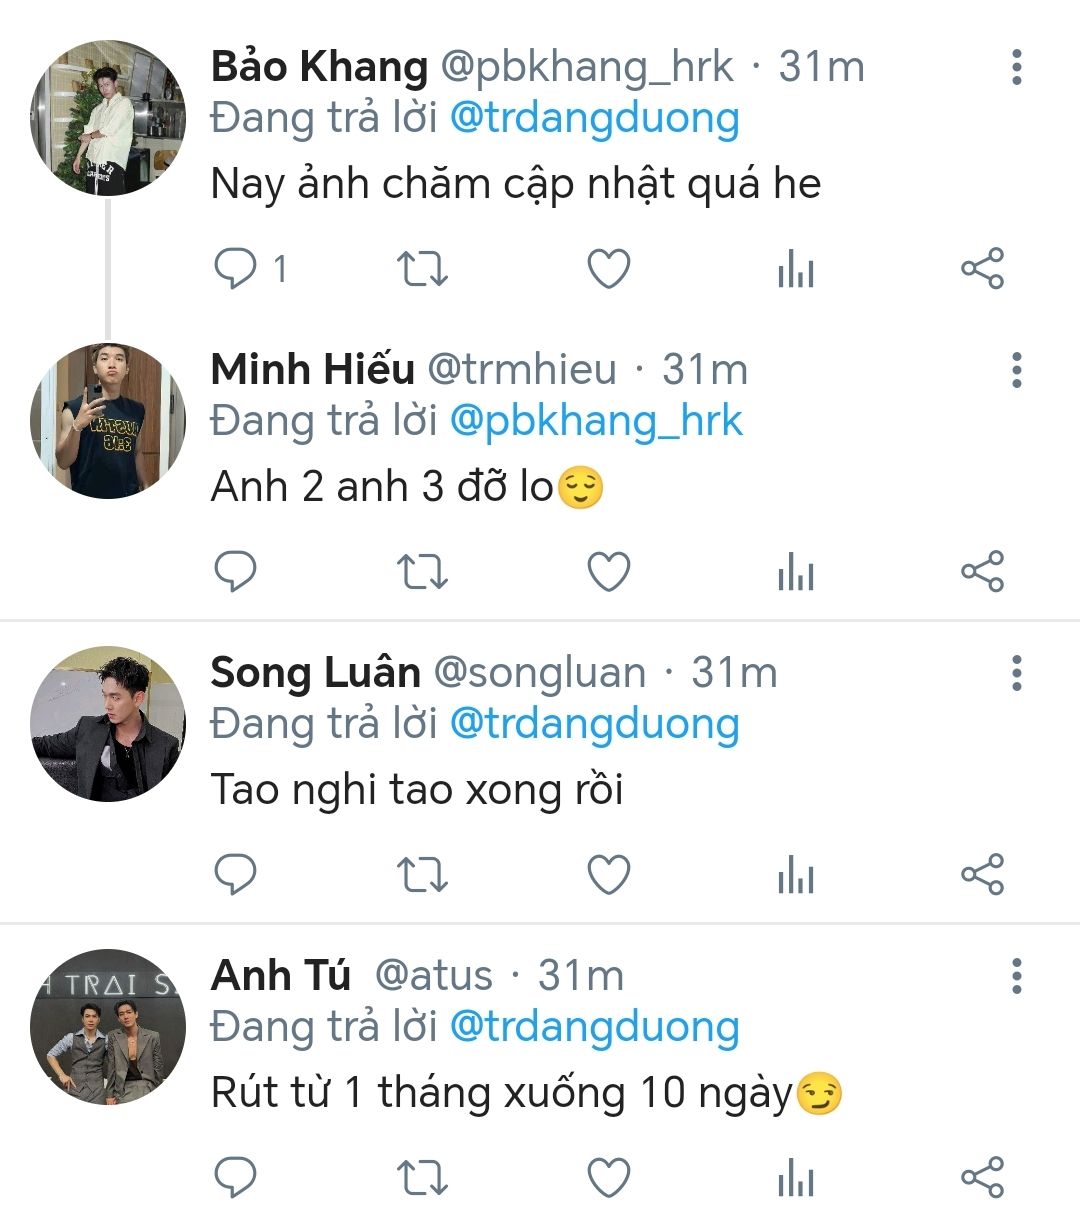
Task: Open Song Luân's profile picture
Action: coord(108,723)
